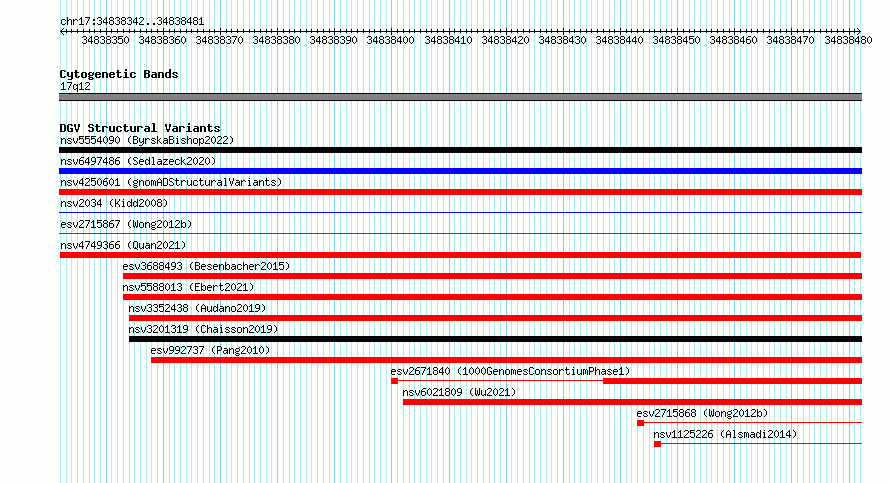Select the black nsv3201319 variant bar
The width and height of the screenshot is (890, 483).
496,339
